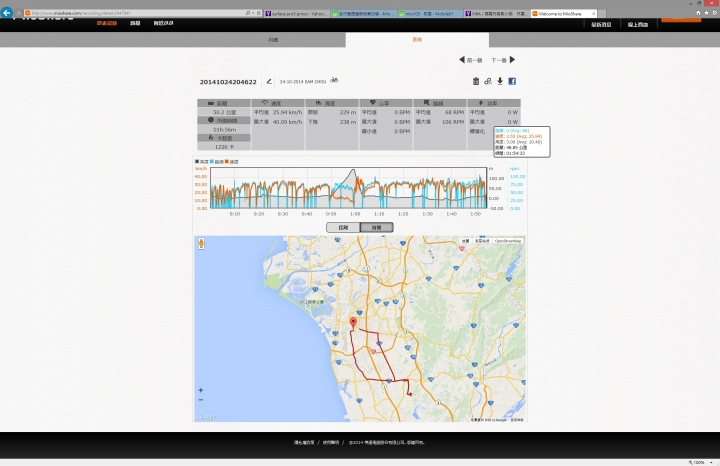This screenshot has height=466, width=720.
Task: Edit activity name with the pencil icon
Action: pos(269,81)
